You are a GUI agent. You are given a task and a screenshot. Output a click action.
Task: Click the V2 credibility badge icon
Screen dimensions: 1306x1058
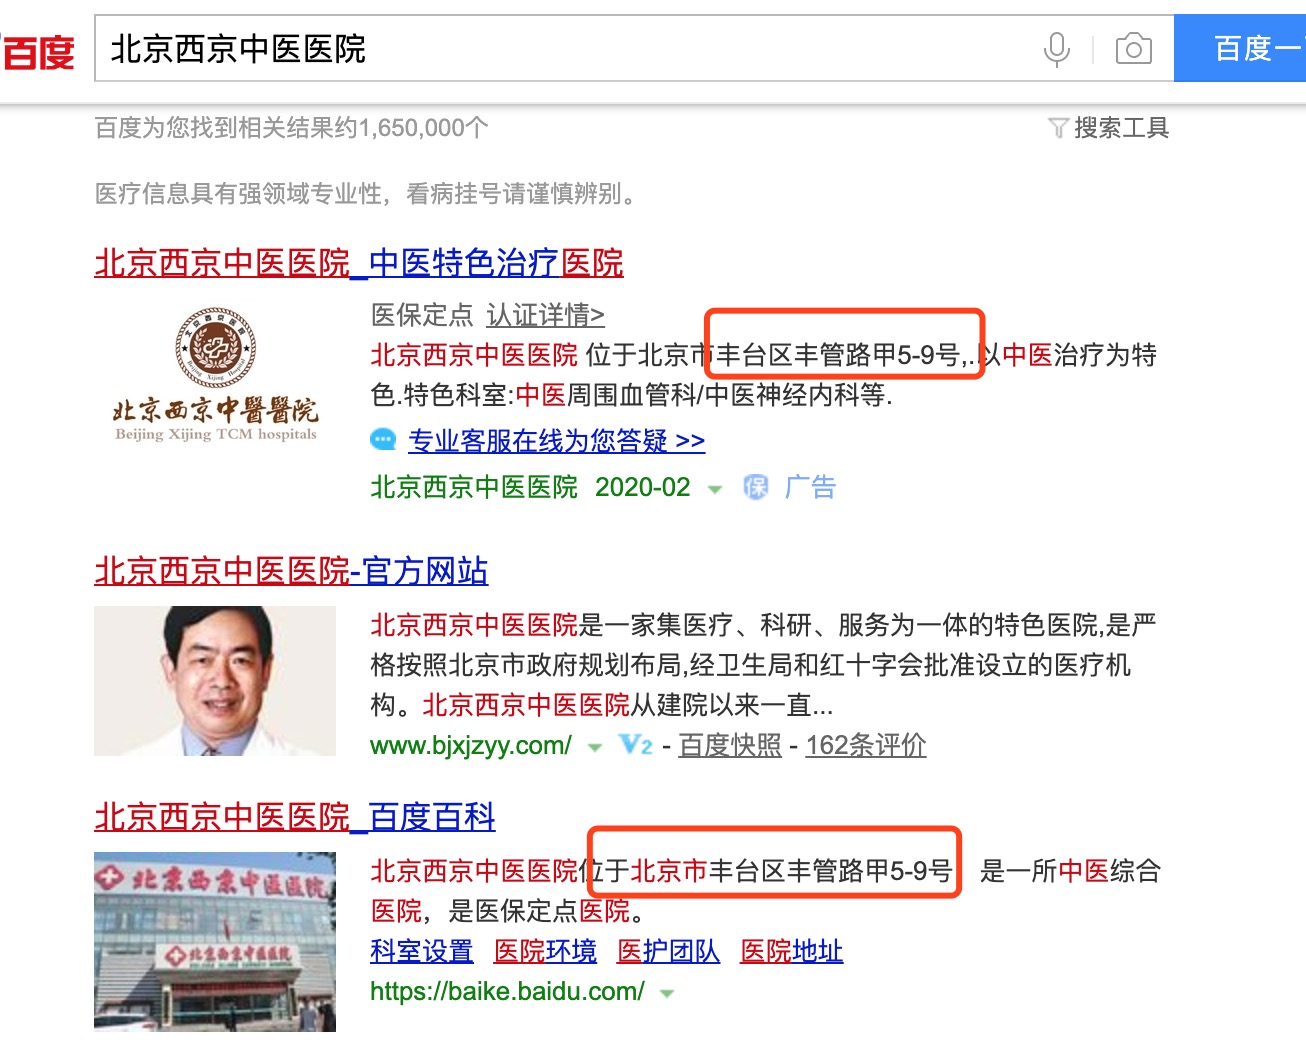point(636,745)
